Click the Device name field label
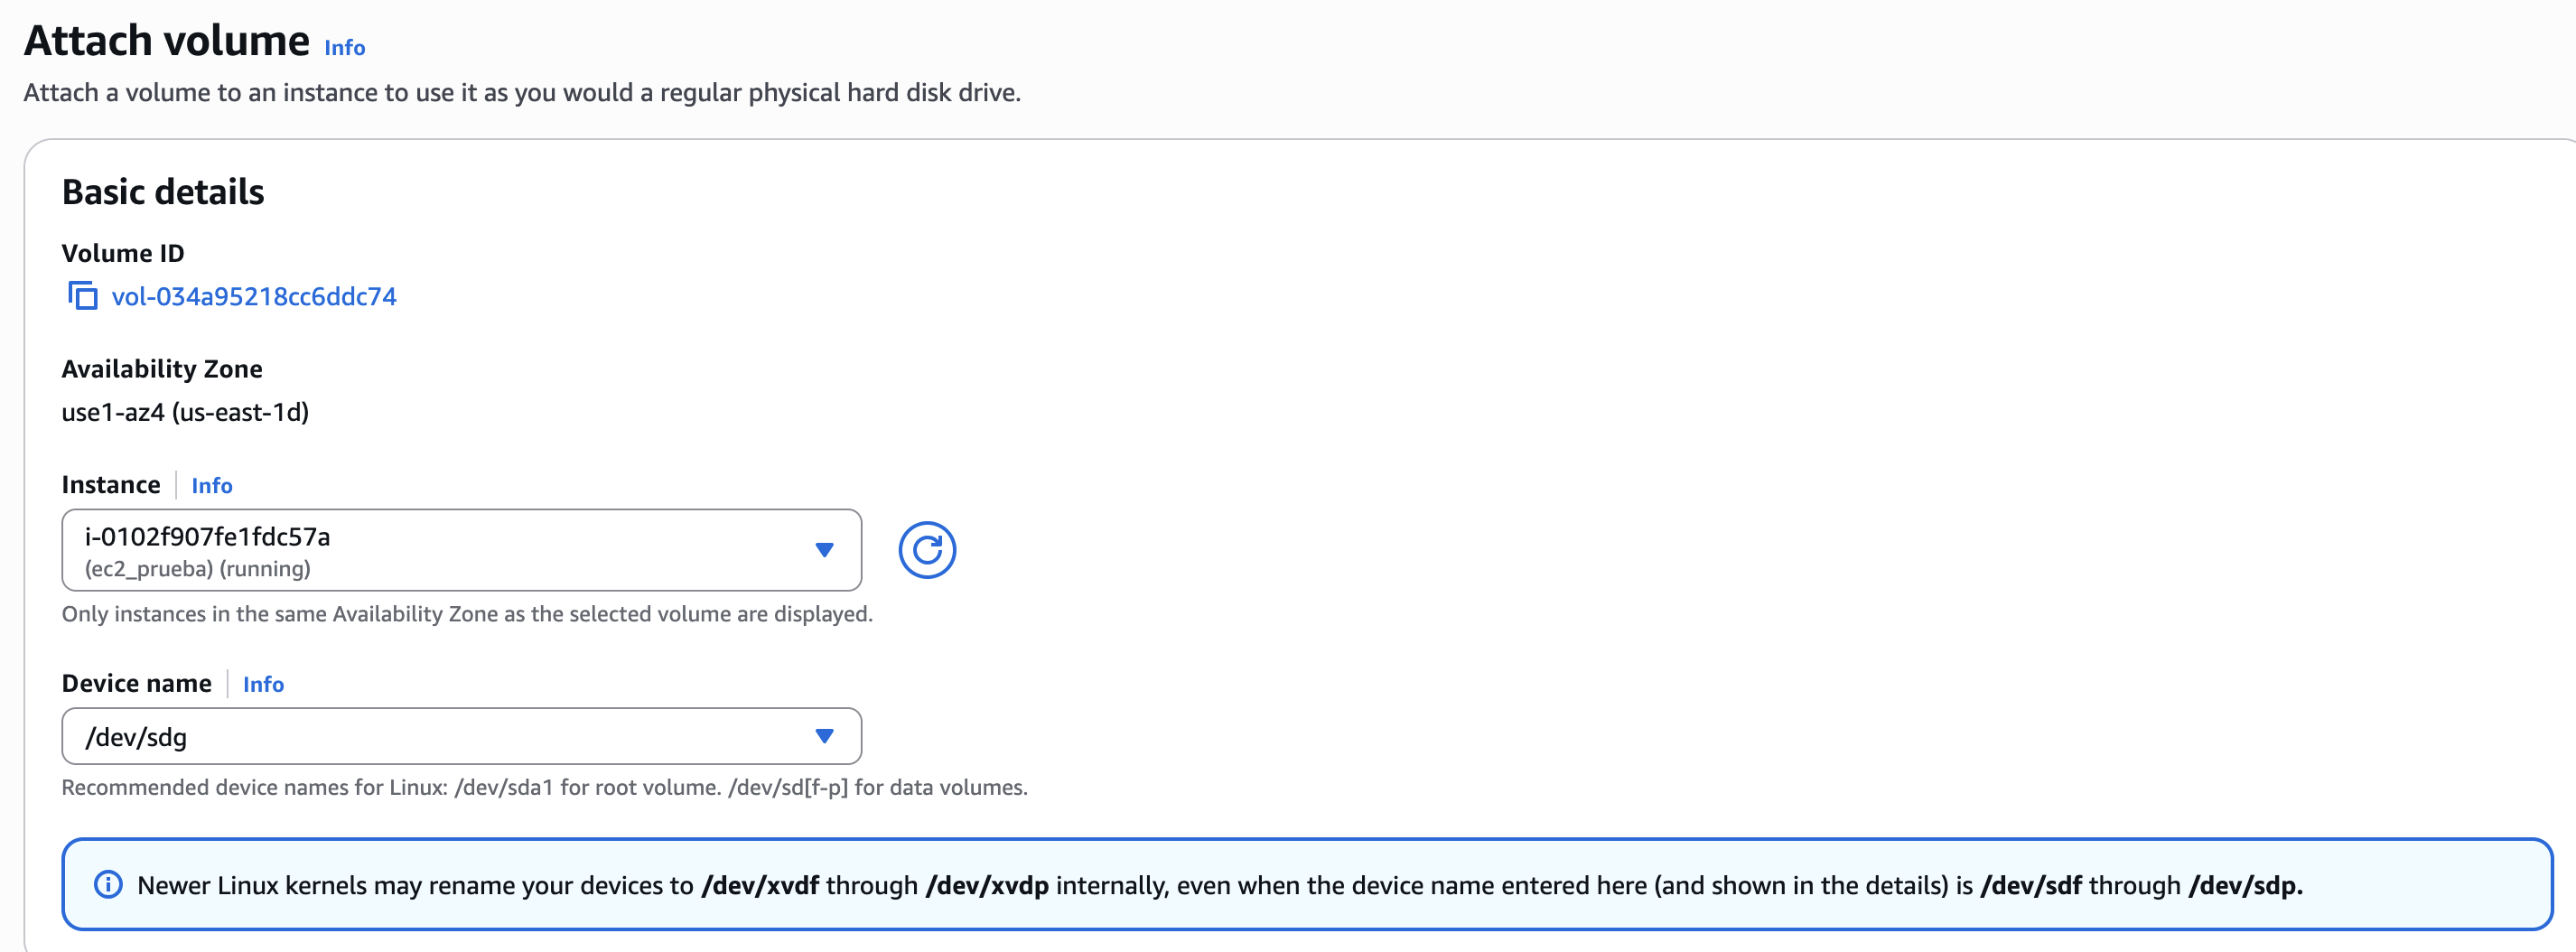Screen dimensions: 2576x952 (x=137, y=683)
